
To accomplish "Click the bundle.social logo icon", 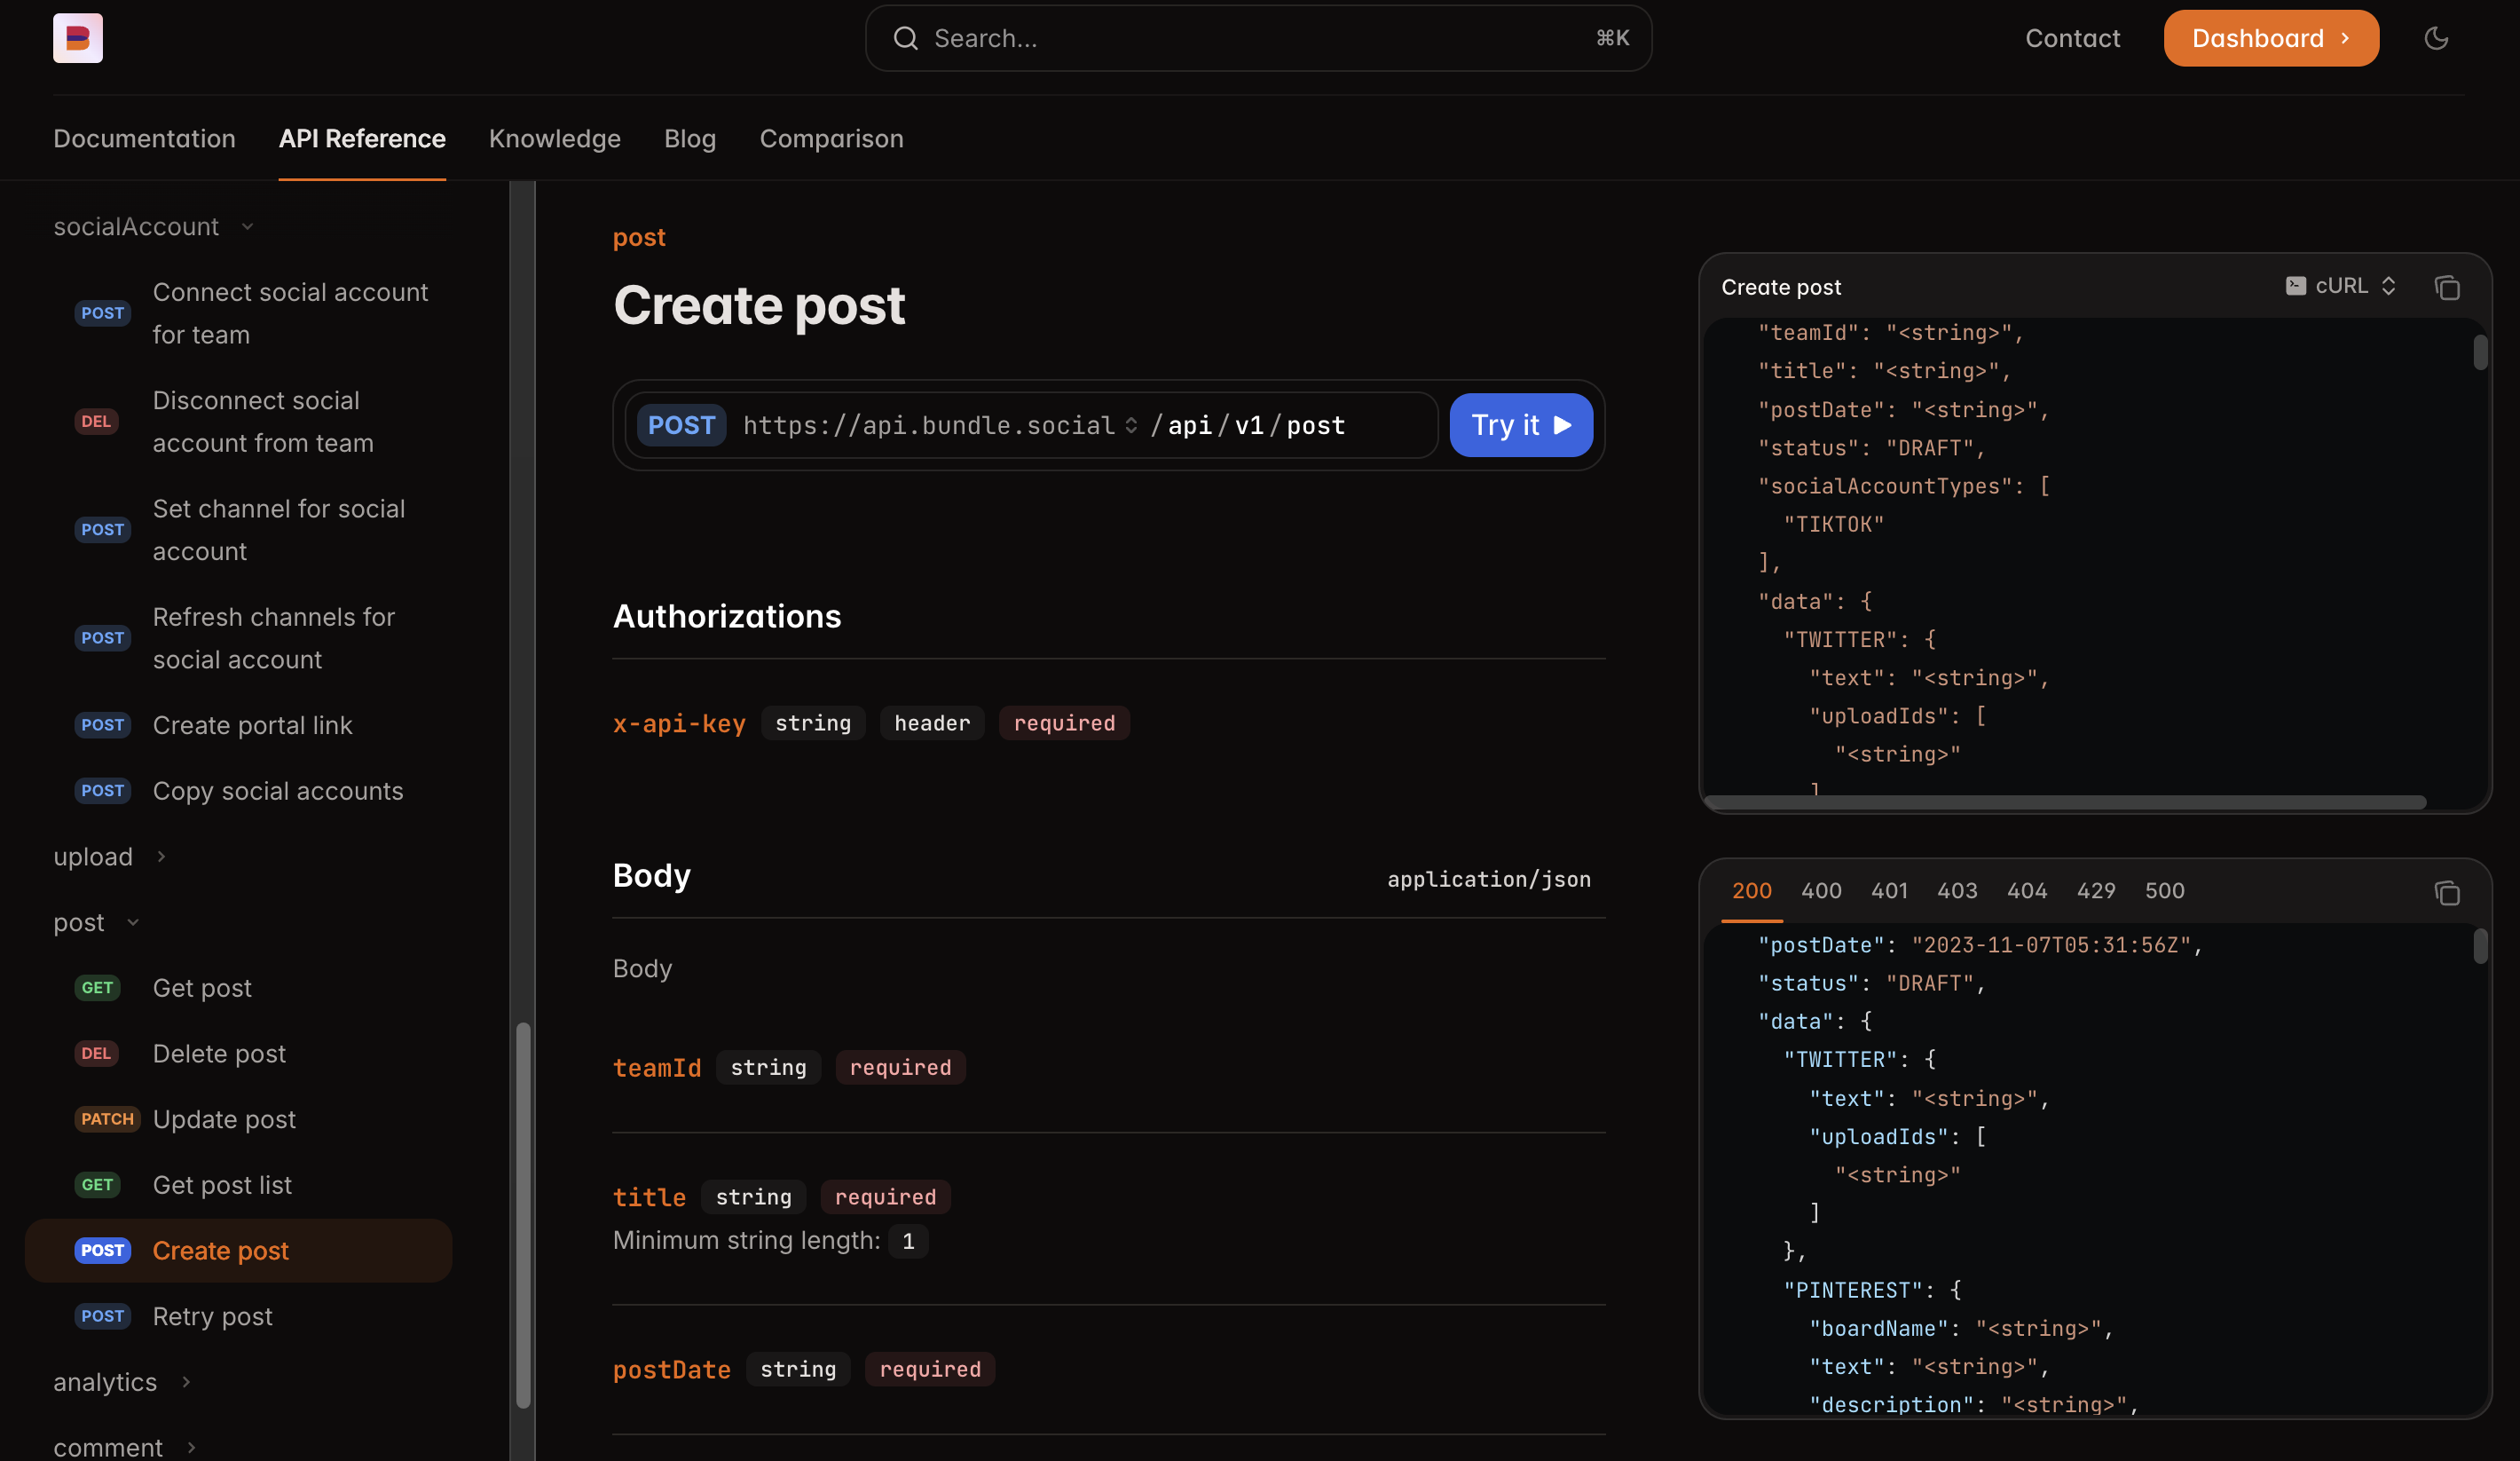I will 77,38.
